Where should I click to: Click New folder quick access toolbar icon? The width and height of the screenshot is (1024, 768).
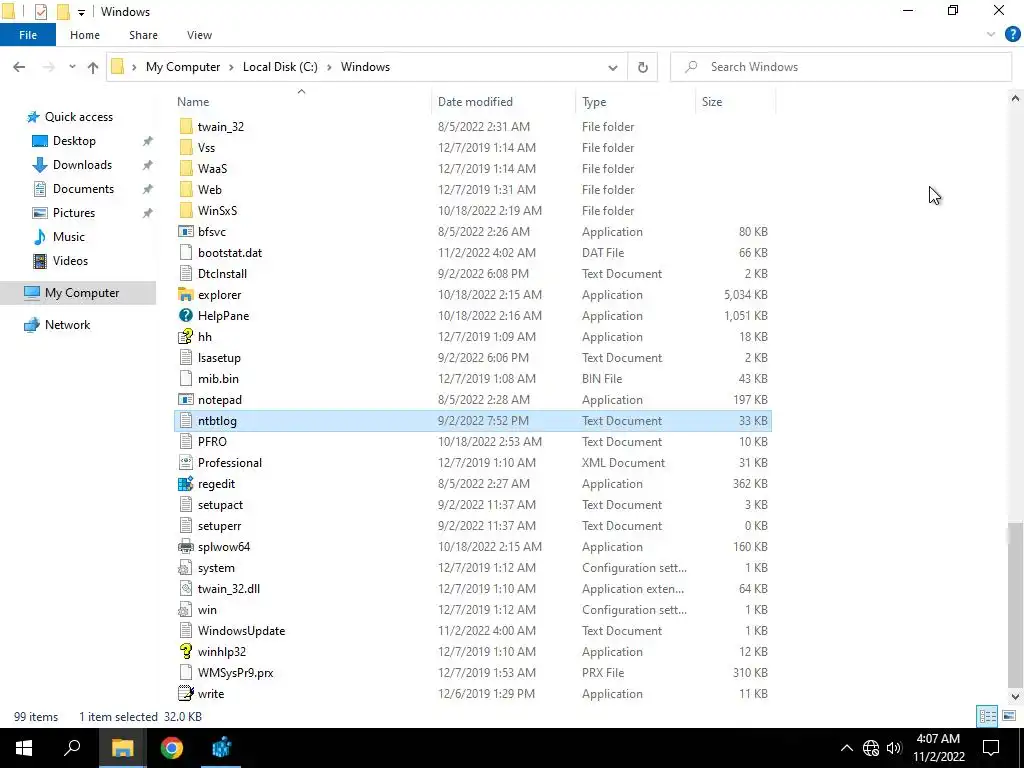tap(63, 12)
